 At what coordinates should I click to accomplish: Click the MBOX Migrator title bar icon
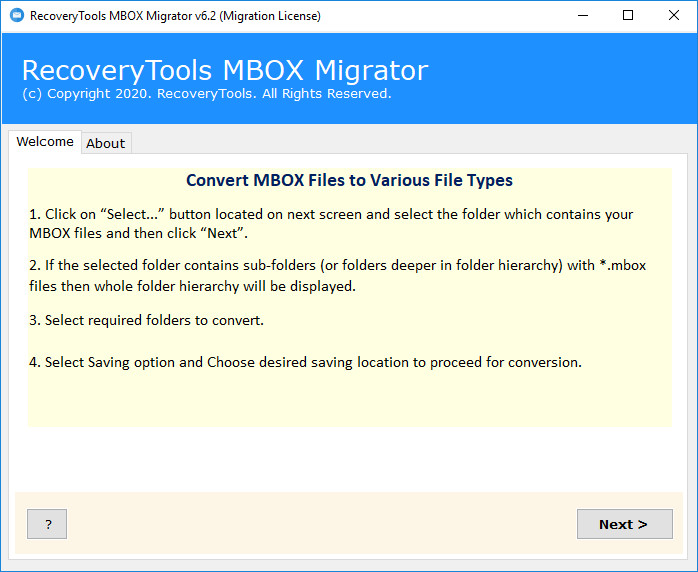pyautogui.click(x=17, y=16)
